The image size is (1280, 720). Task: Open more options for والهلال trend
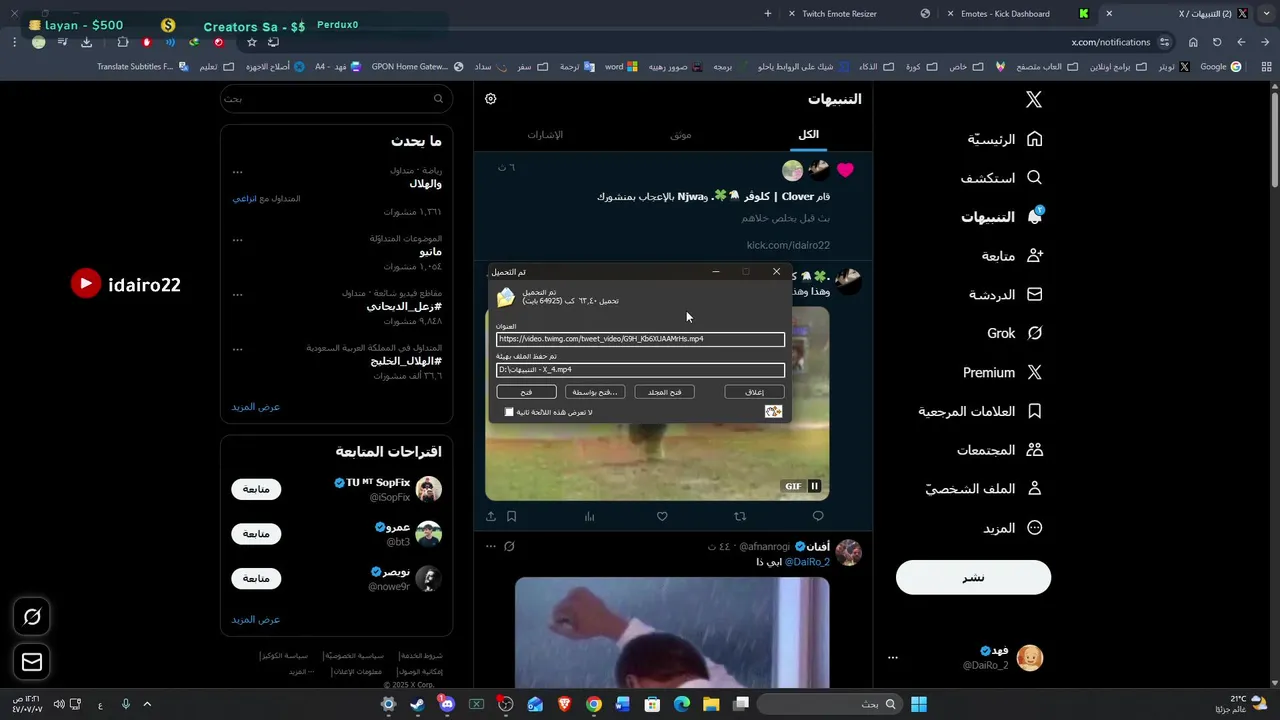point(237,172)
